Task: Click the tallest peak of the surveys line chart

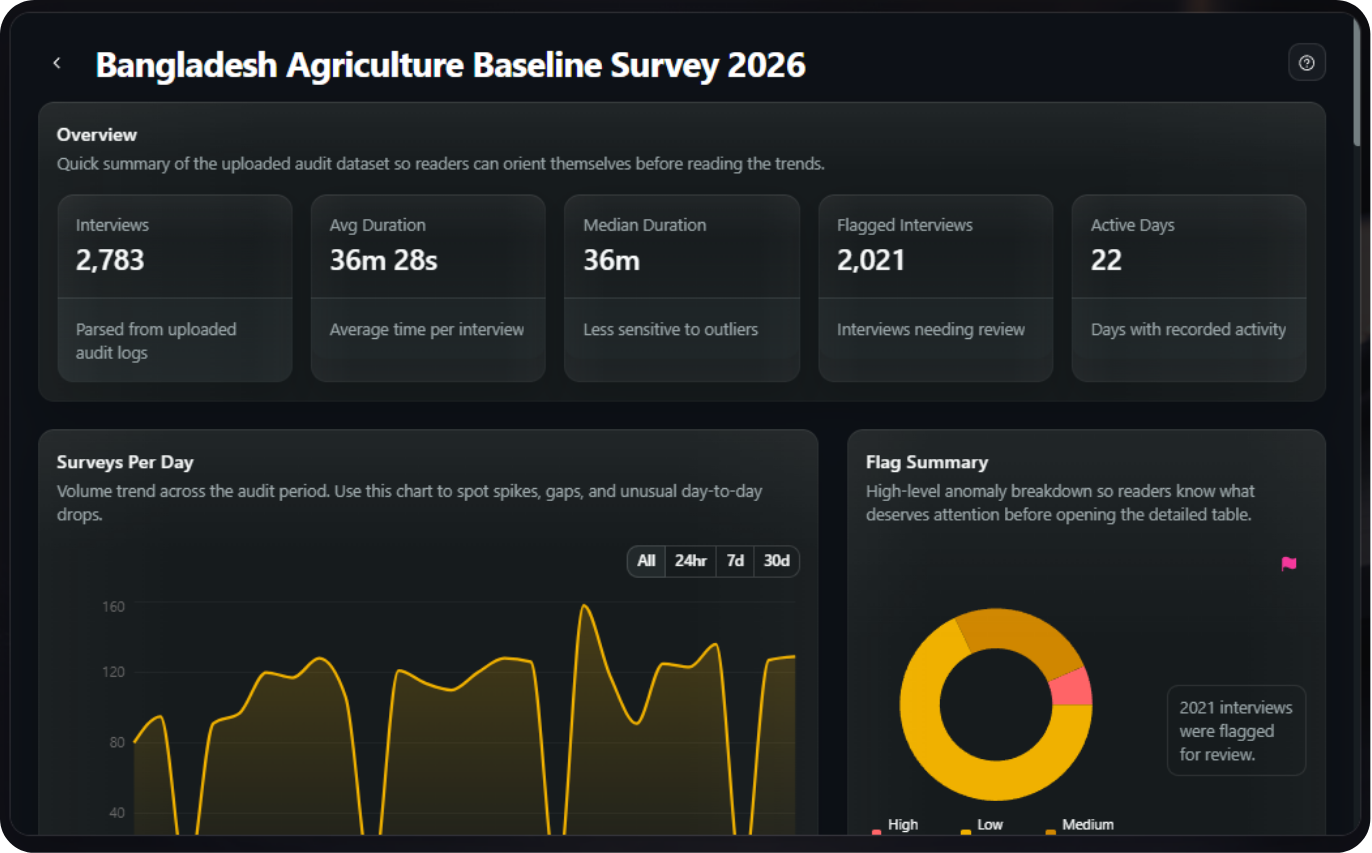Action: coord(585,606)
